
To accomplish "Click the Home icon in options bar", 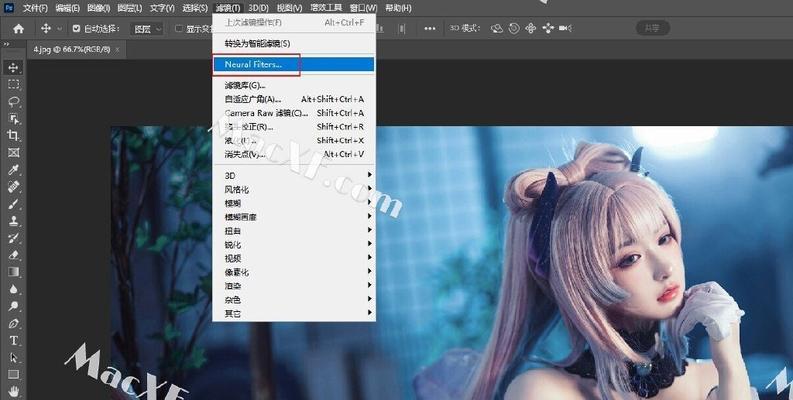I will pyautogui.click(x=19, y=29).
